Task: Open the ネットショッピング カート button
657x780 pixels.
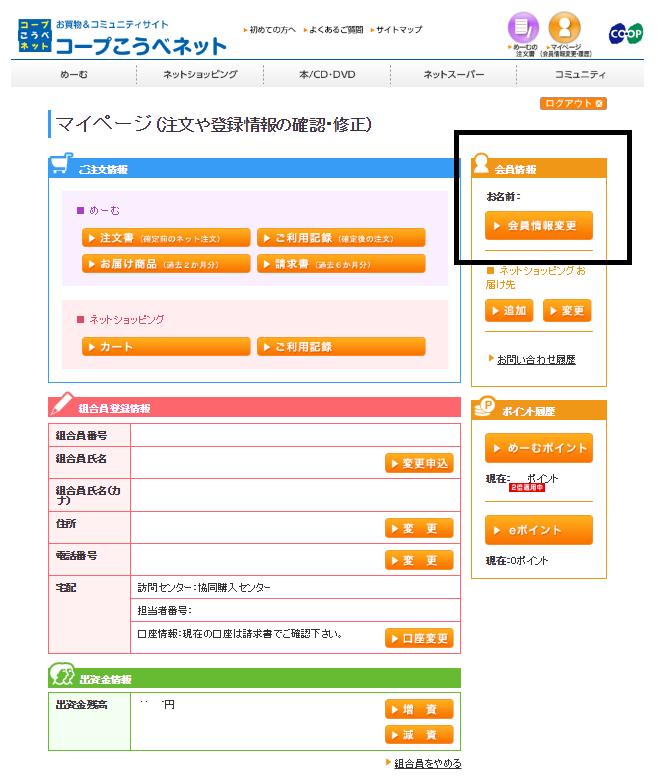Action: (166, 347)
